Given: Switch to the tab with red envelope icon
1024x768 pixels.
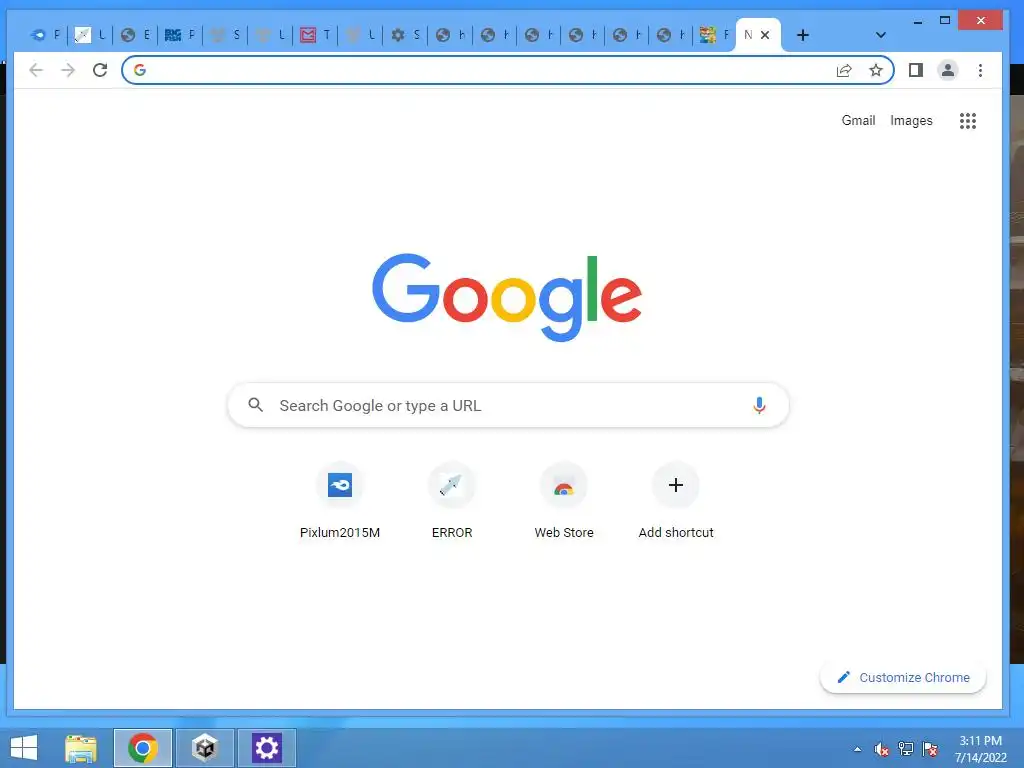Looking at the screenshot, I should (315, 35).
